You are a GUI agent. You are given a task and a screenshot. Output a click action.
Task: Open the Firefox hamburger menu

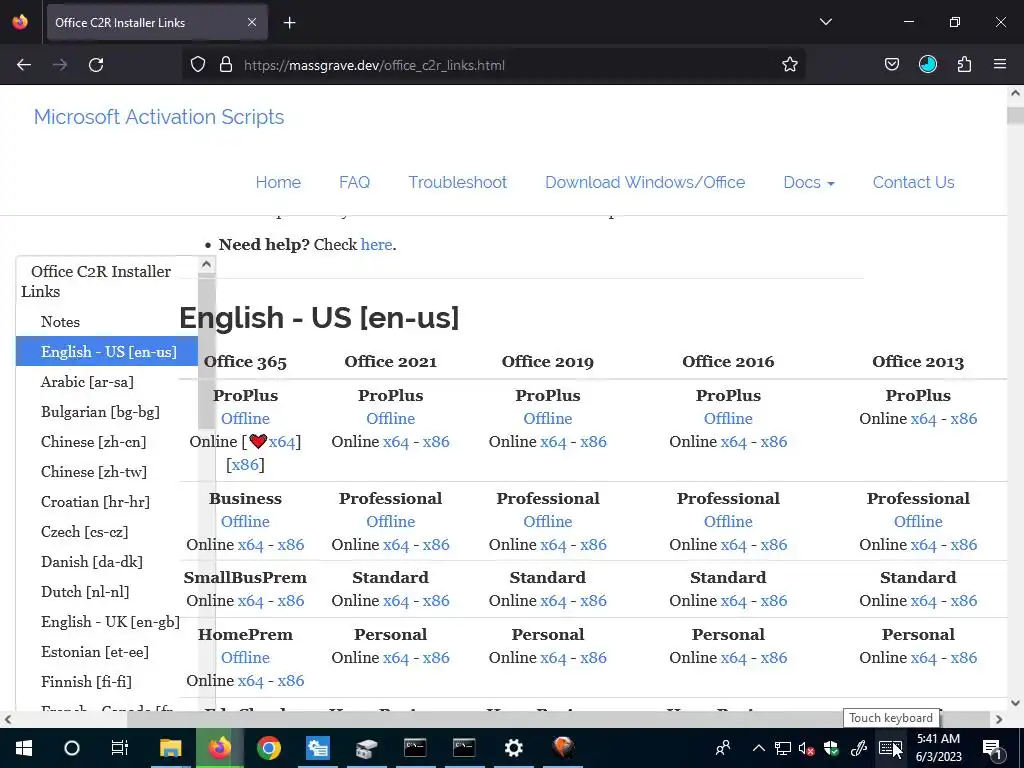(1000, 65)
